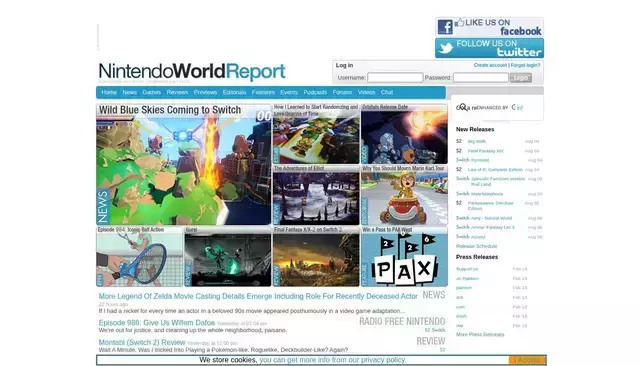The width and height of the screenshot is (640, 366).
Task: Open the Legend of Zelda Movie Casting article
Action: coord(258,296)
